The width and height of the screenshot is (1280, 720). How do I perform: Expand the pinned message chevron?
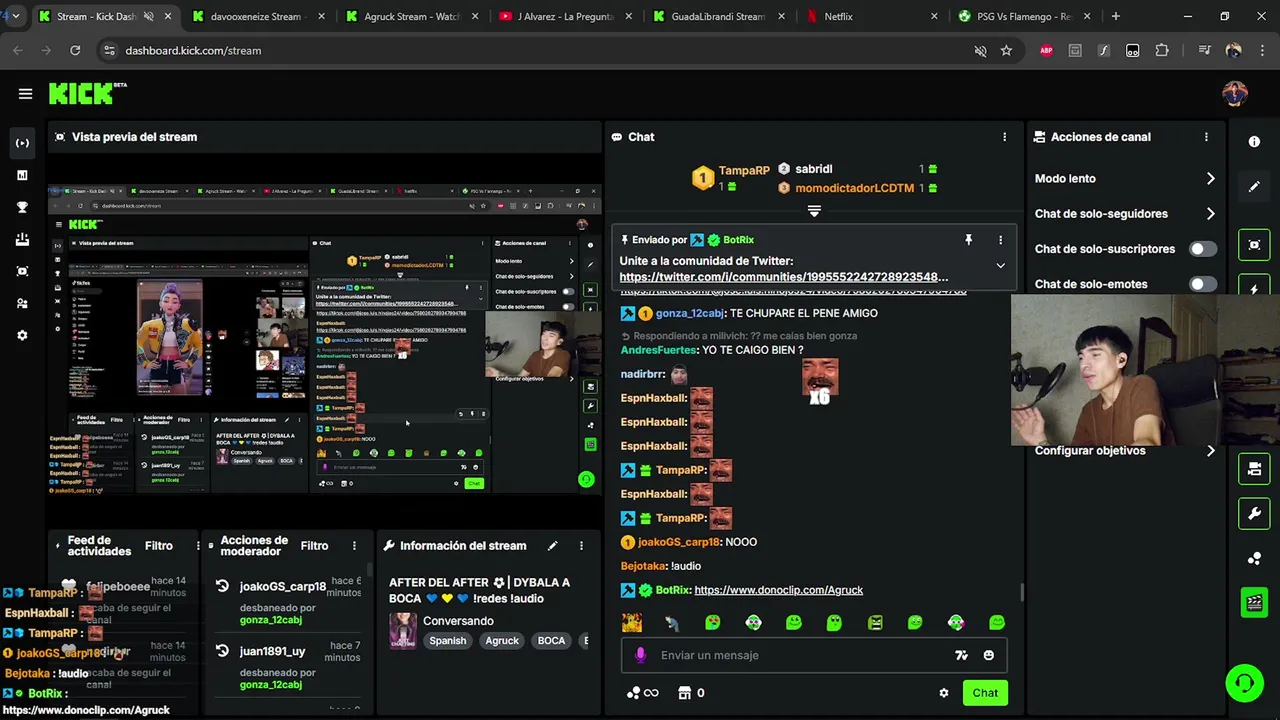coord(1000,266)
